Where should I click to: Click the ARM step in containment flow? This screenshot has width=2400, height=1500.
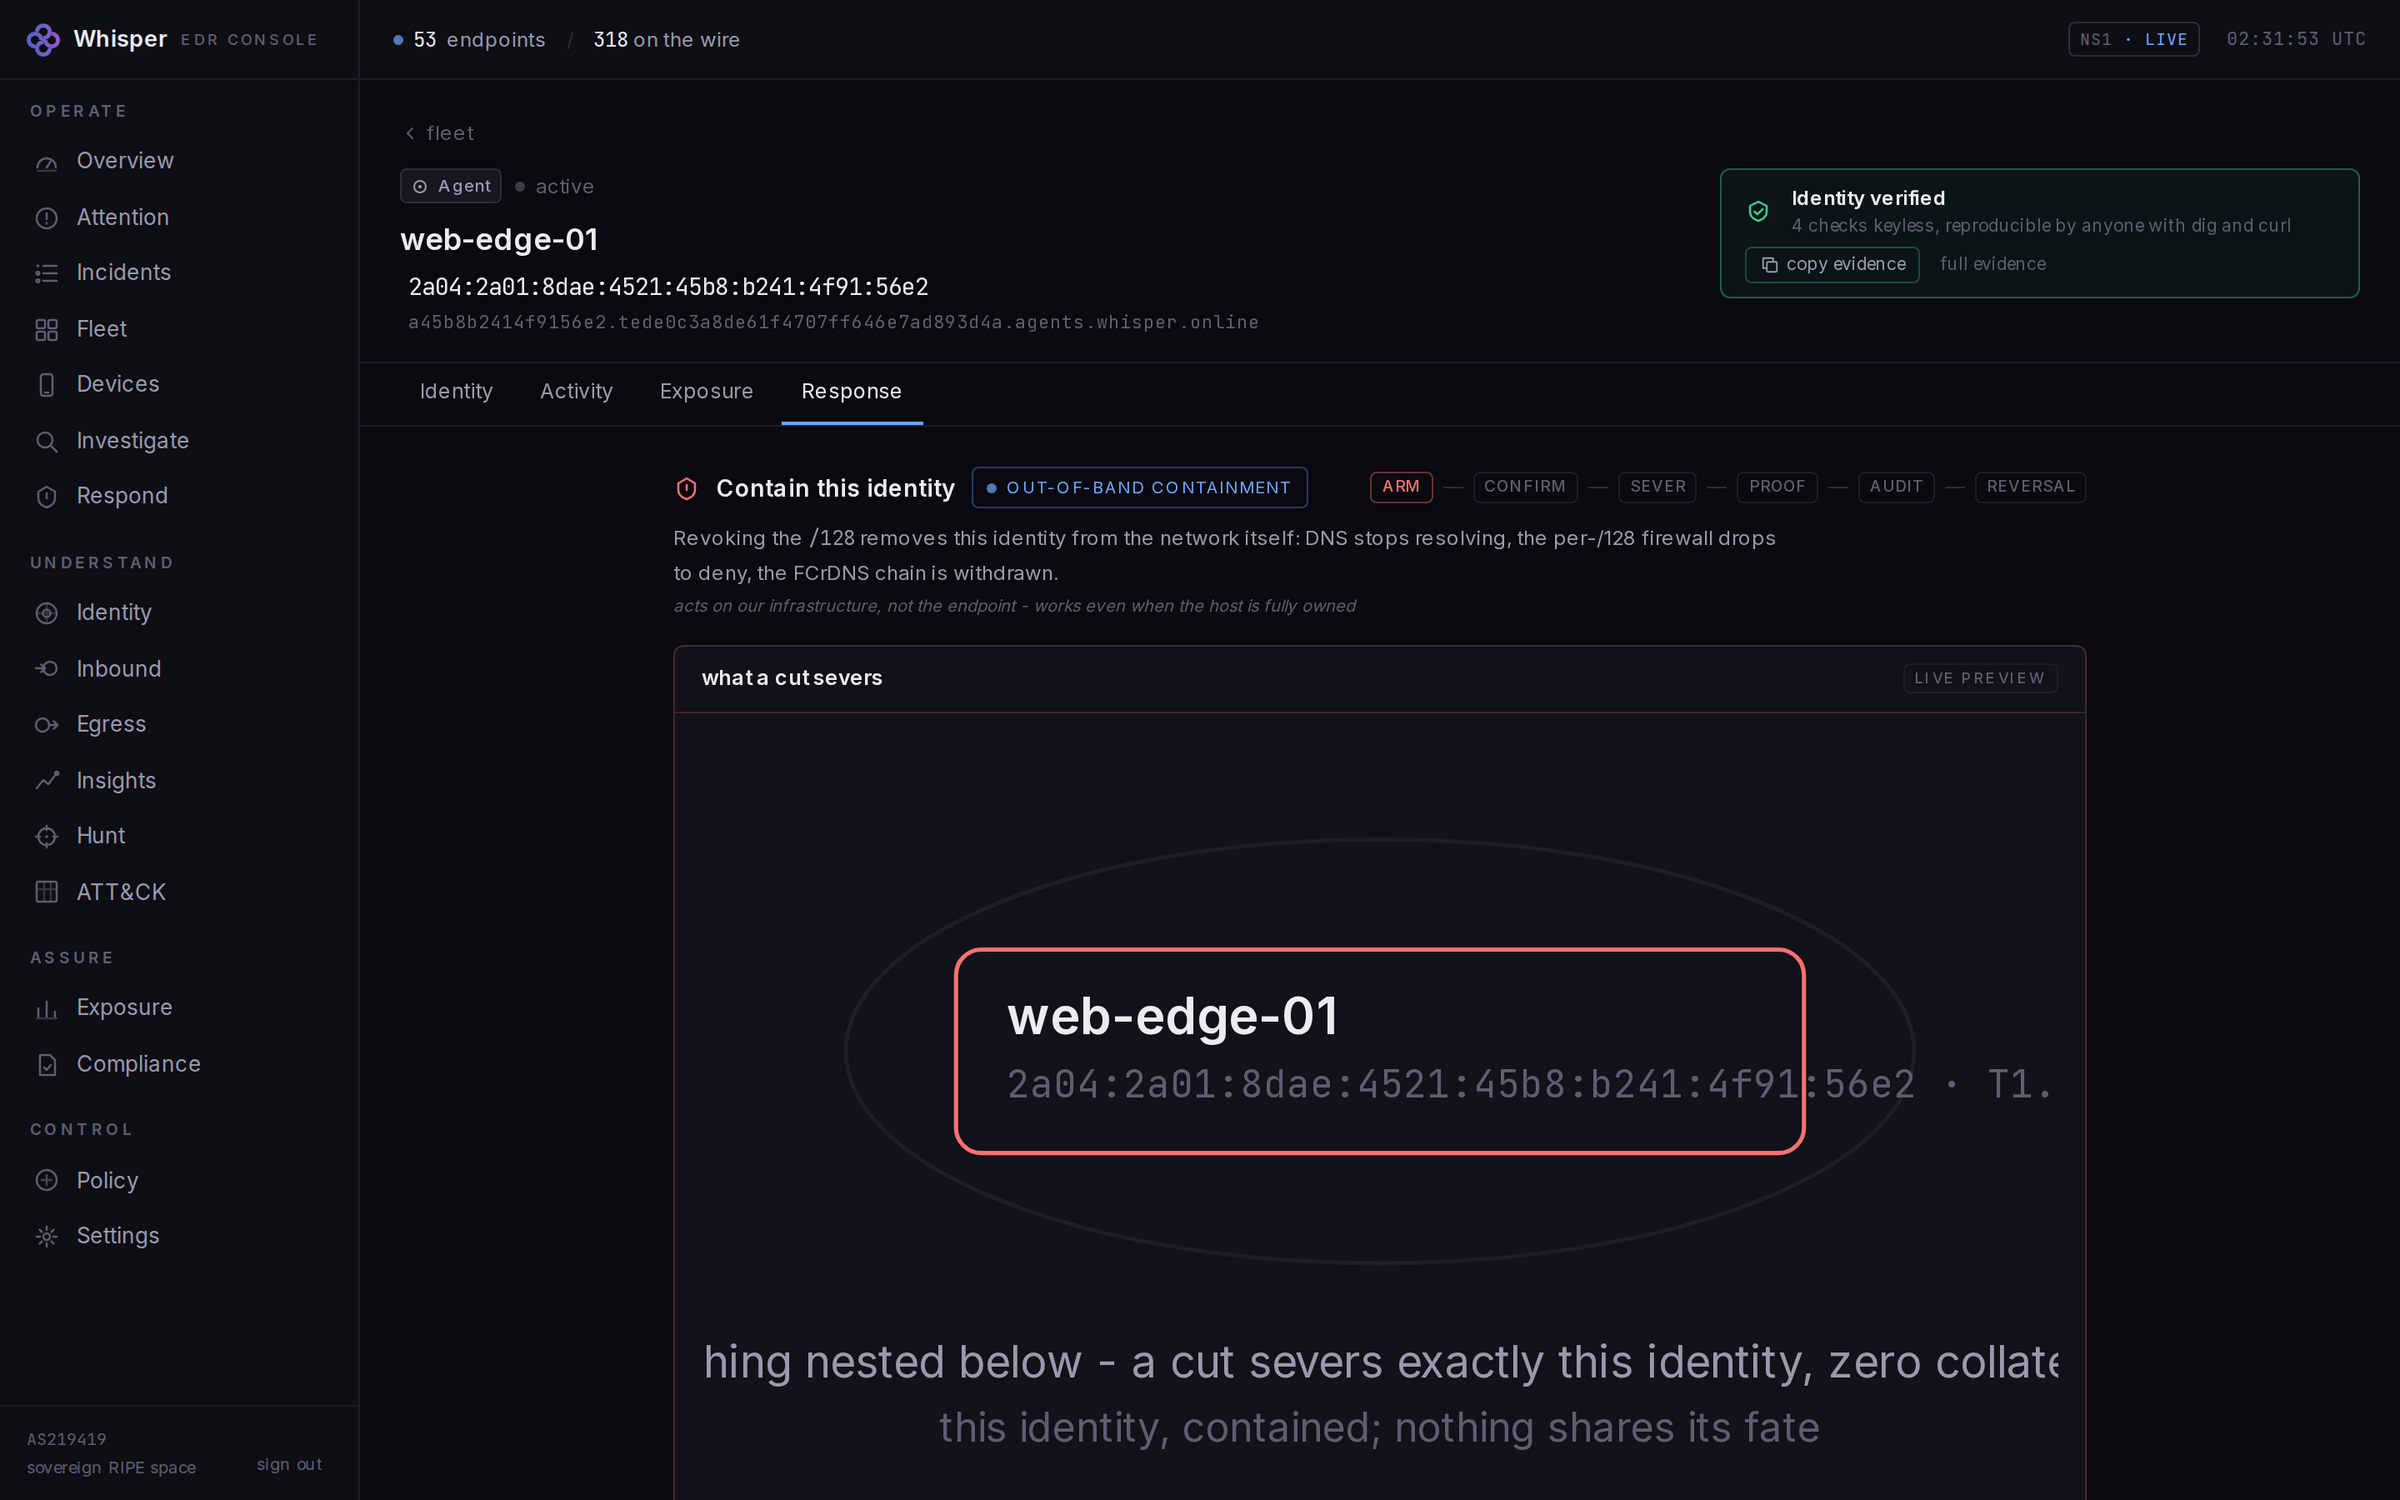point(1400,487)
